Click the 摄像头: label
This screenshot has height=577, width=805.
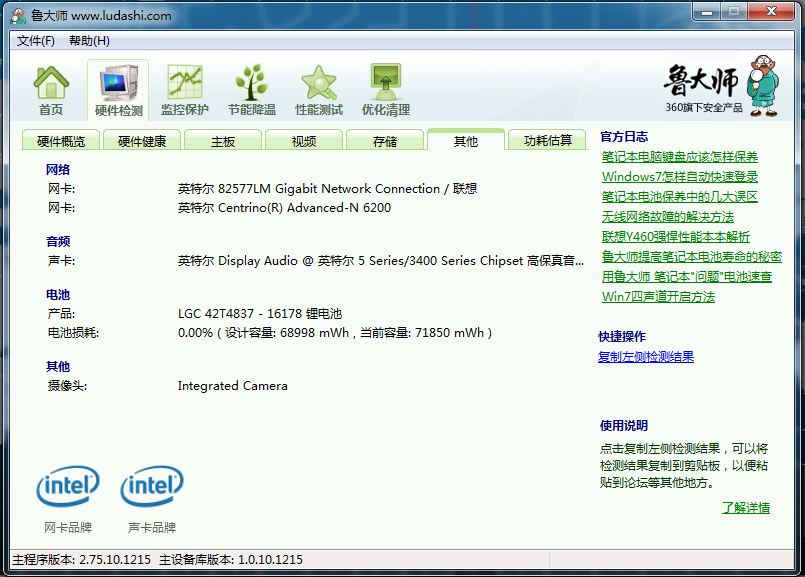click(68, 386)
